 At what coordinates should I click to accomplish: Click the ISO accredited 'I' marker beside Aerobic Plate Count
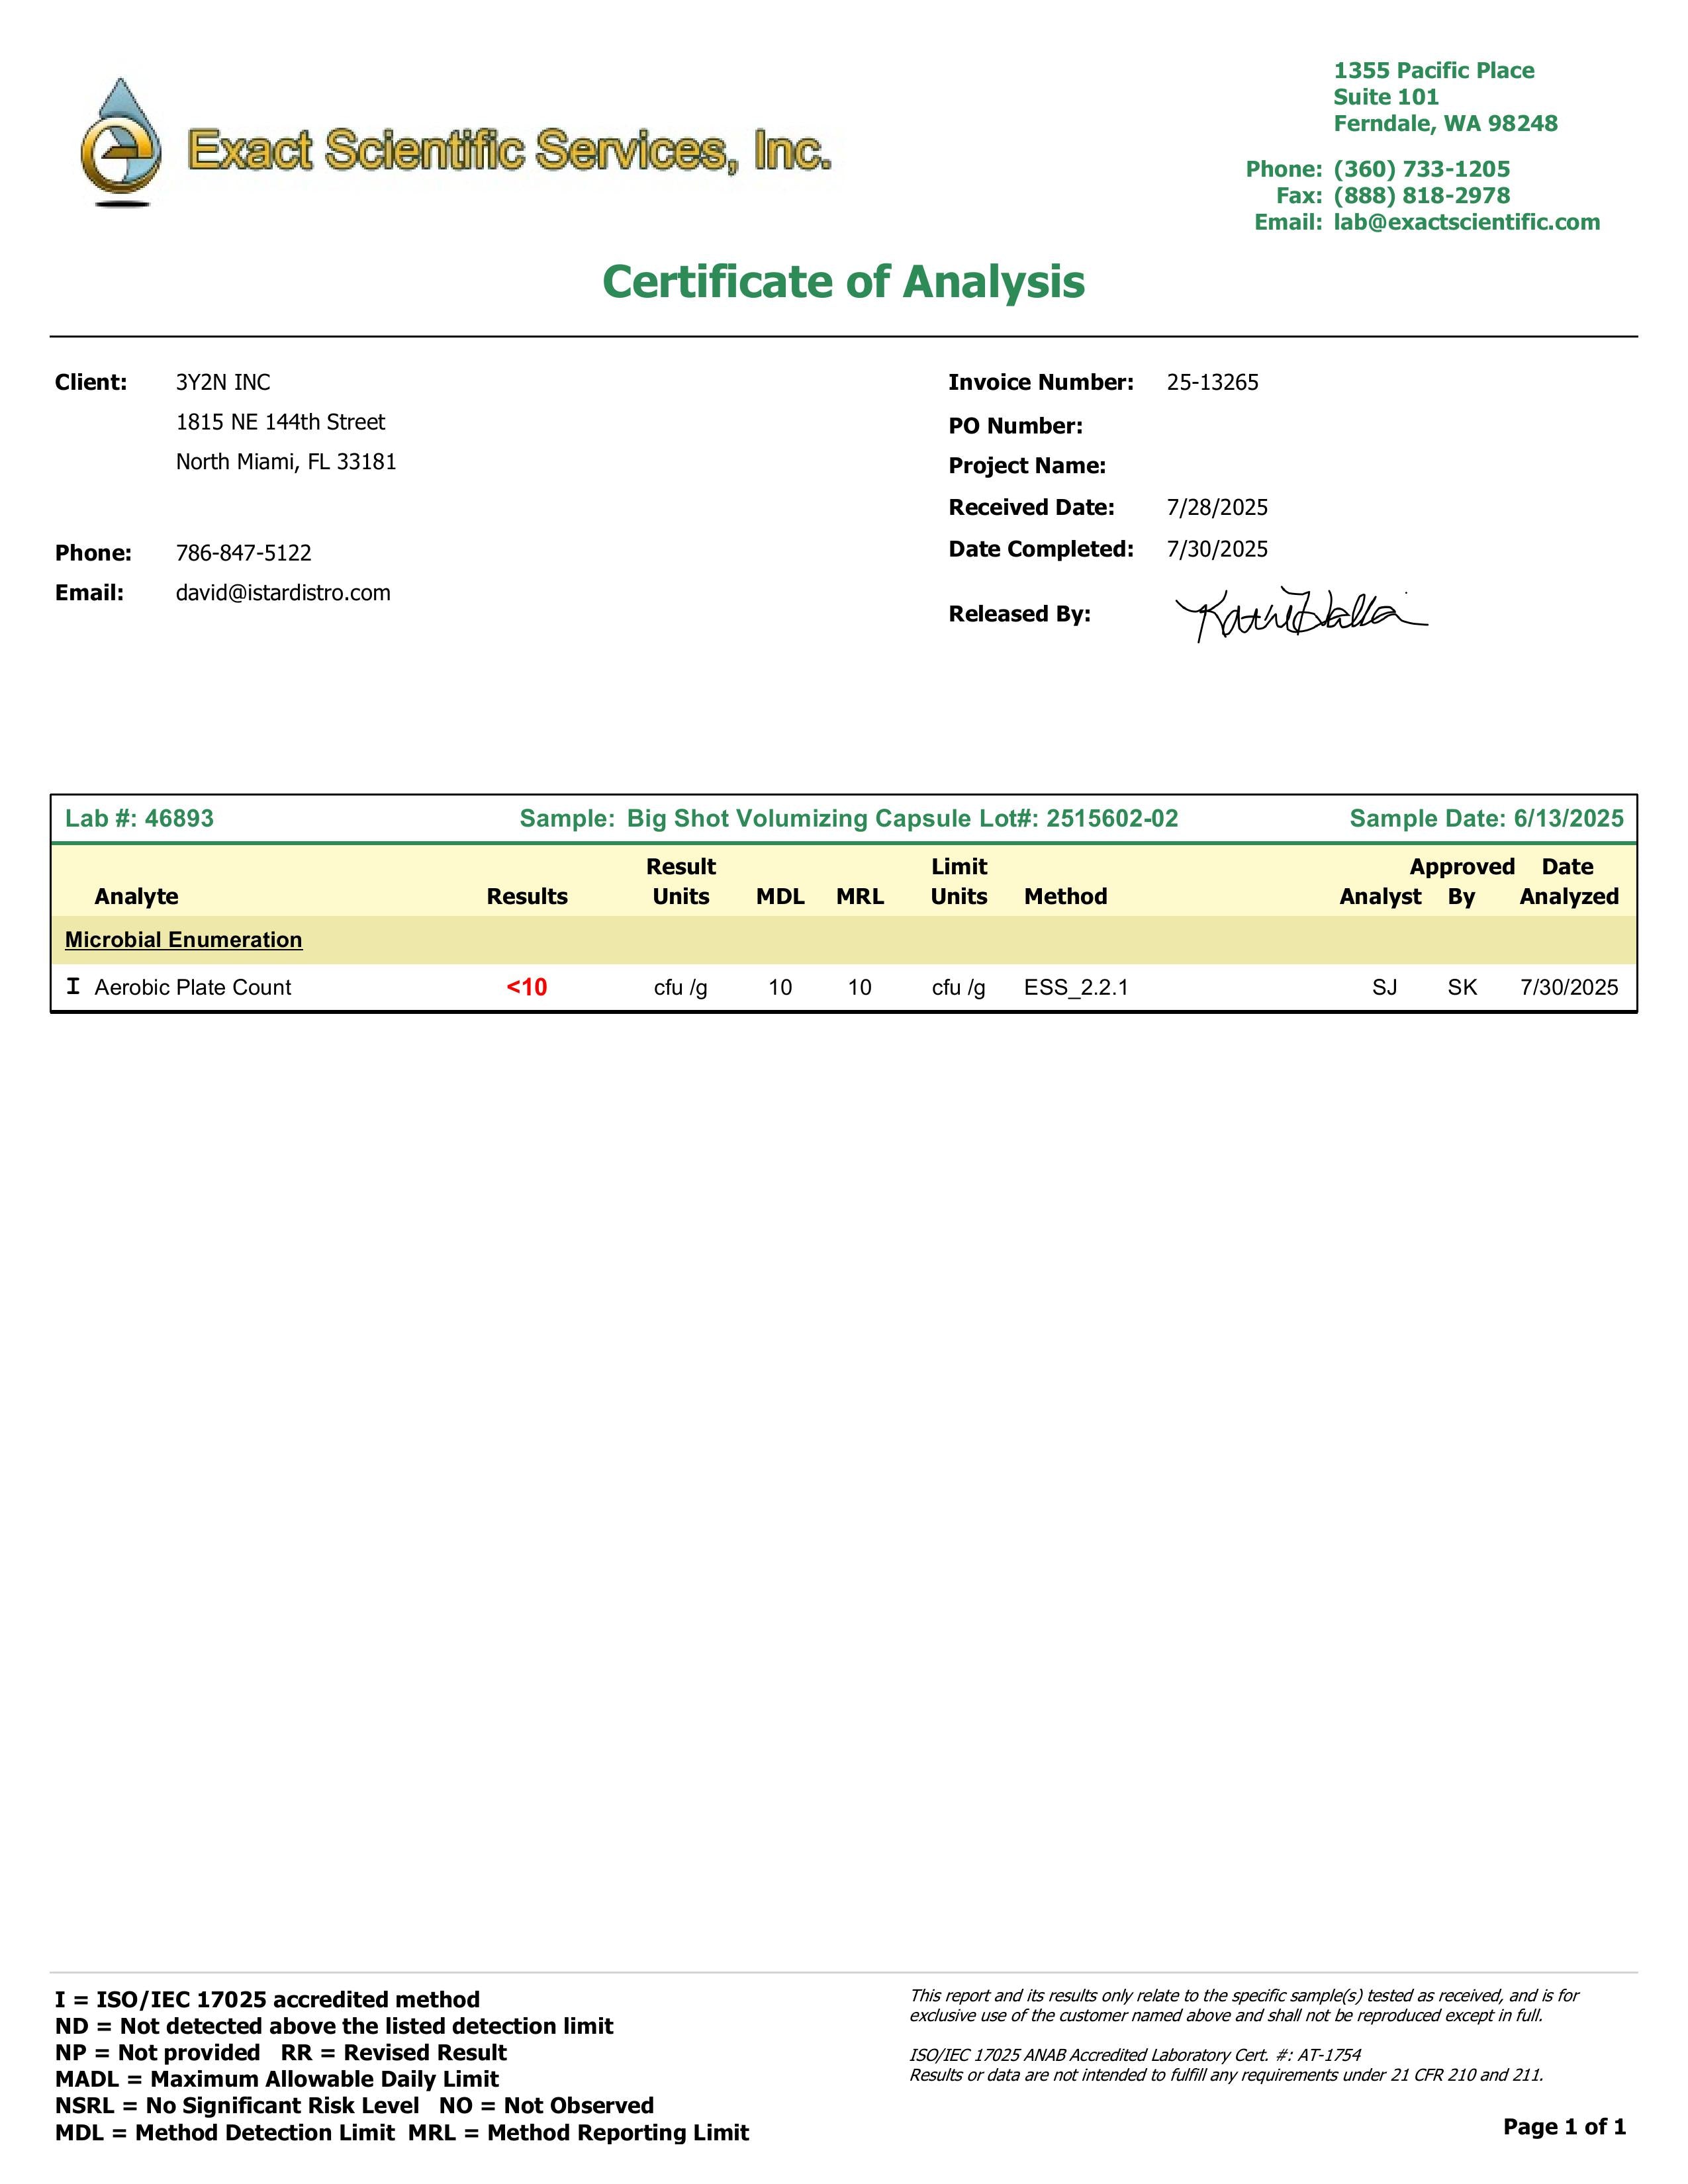click(73, 987)
